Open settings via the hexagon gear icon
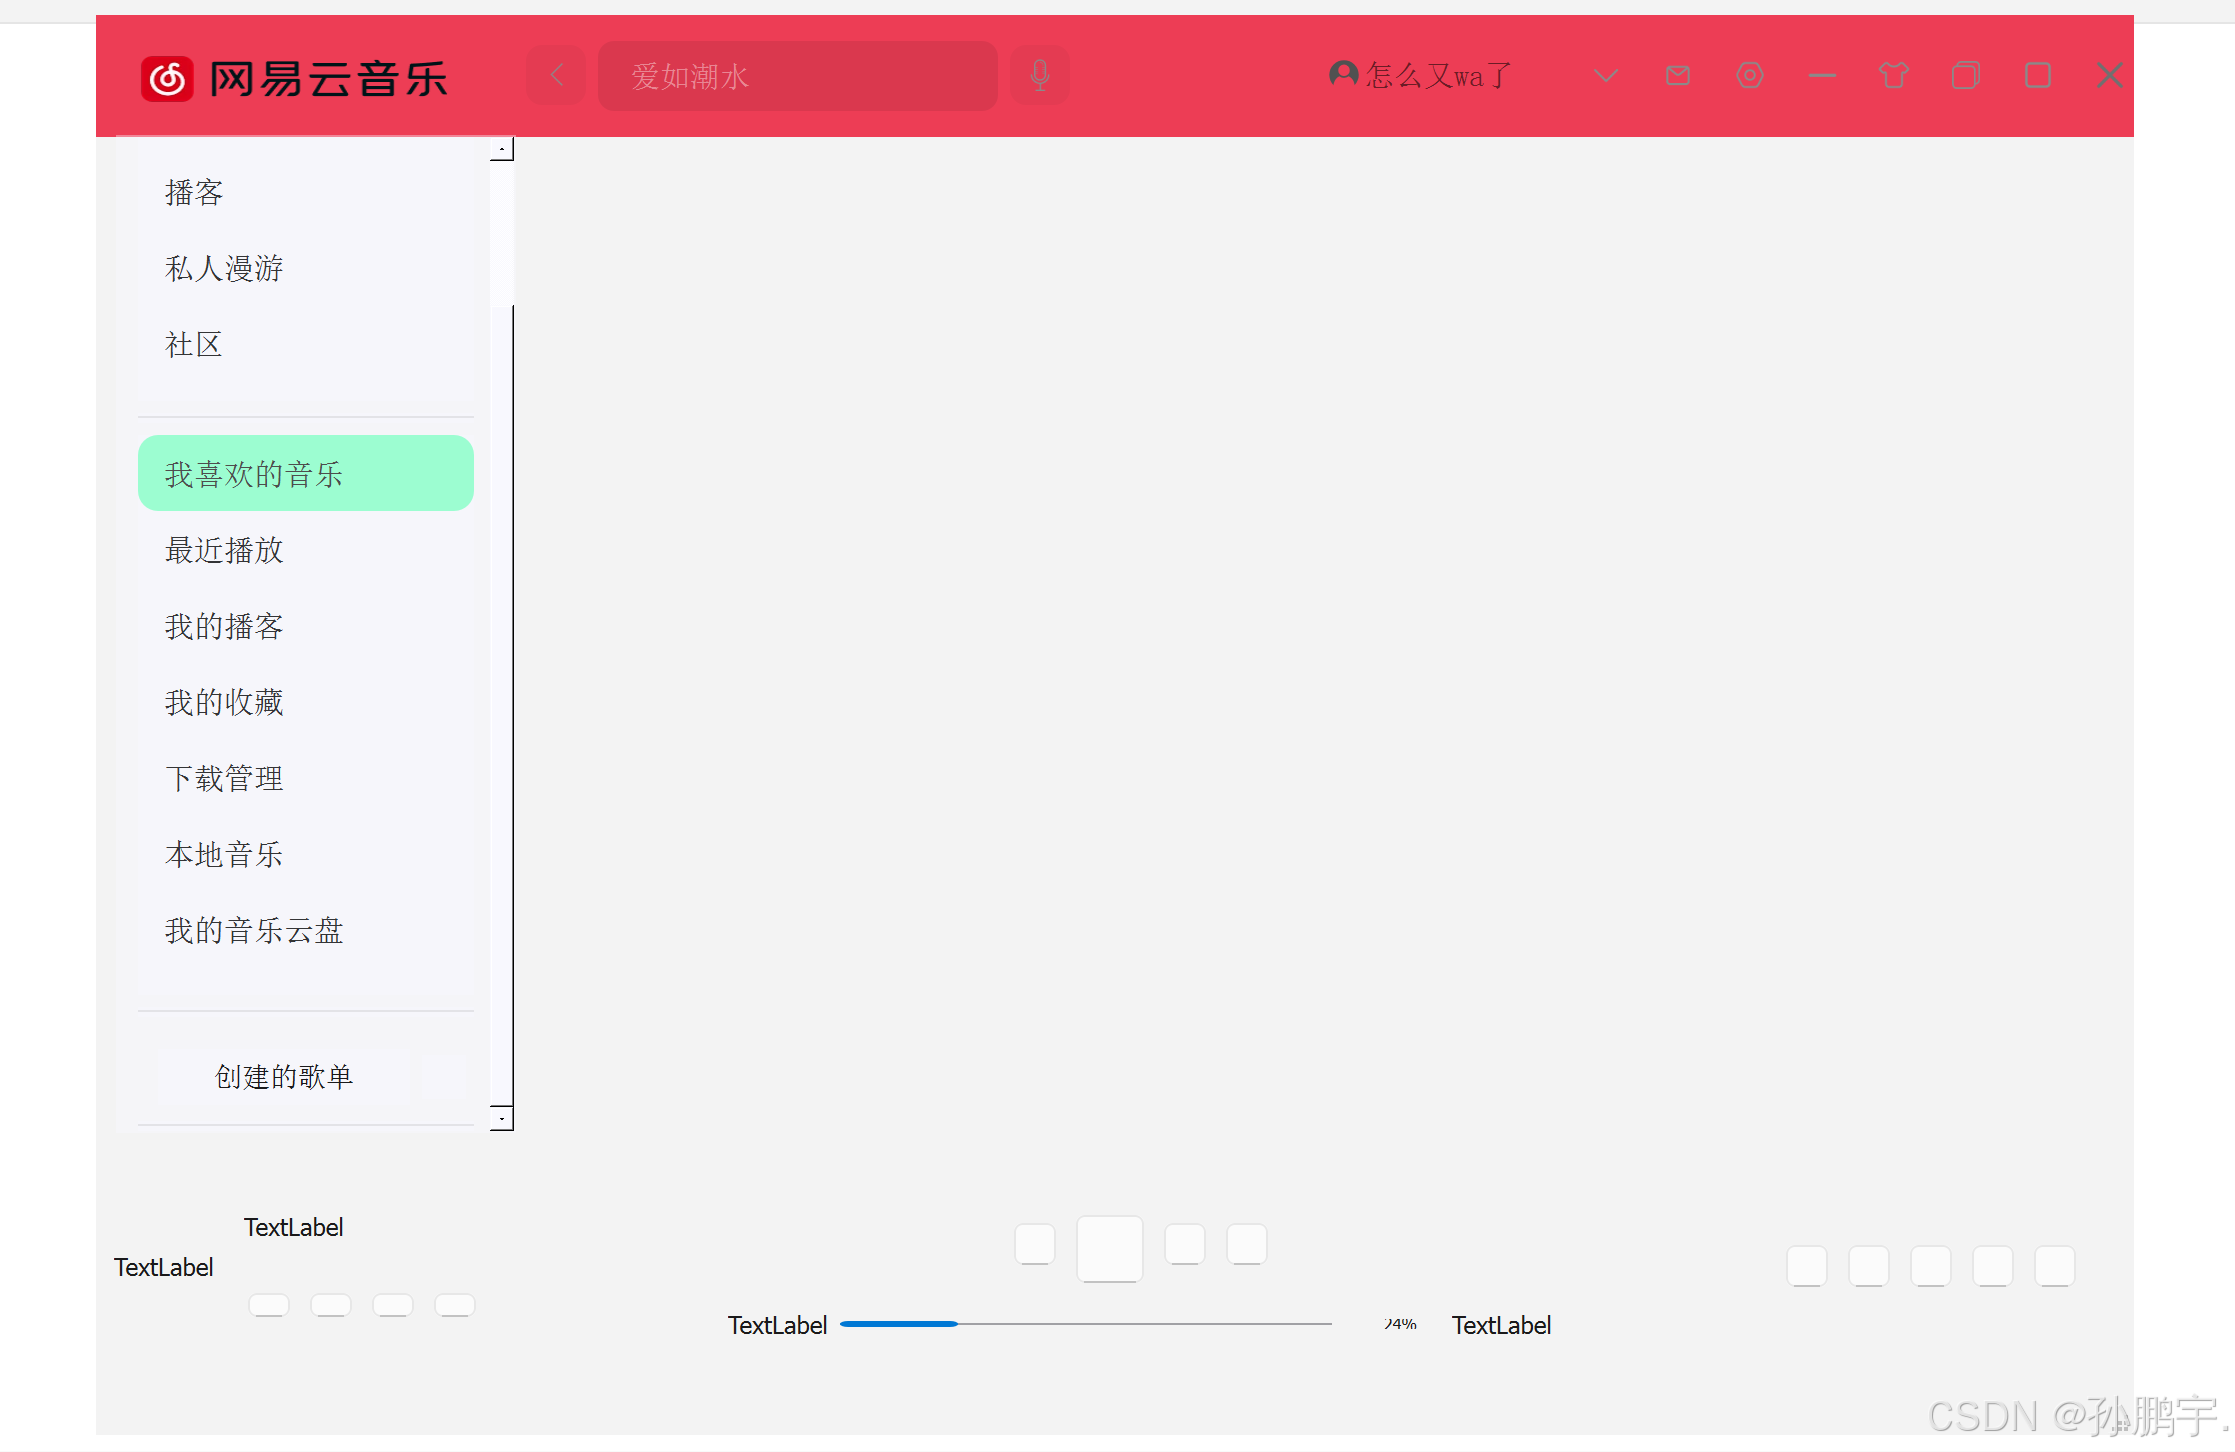2235x1452 pixels. (1750, 76)
